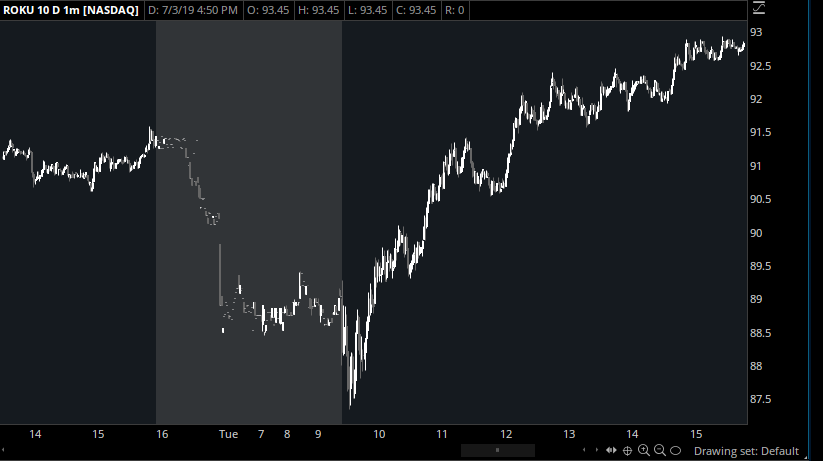
Task: Zoom in with the plus magnifier
Action: coord(643,450)
